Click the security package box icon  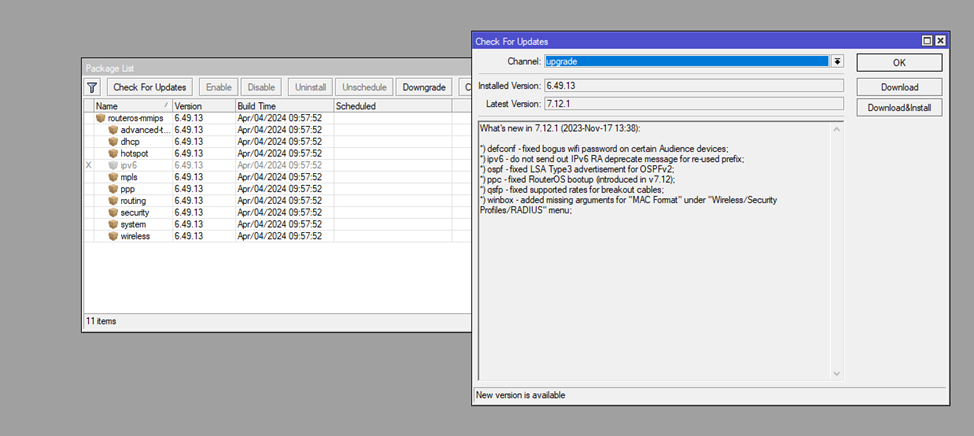[113, 212]
